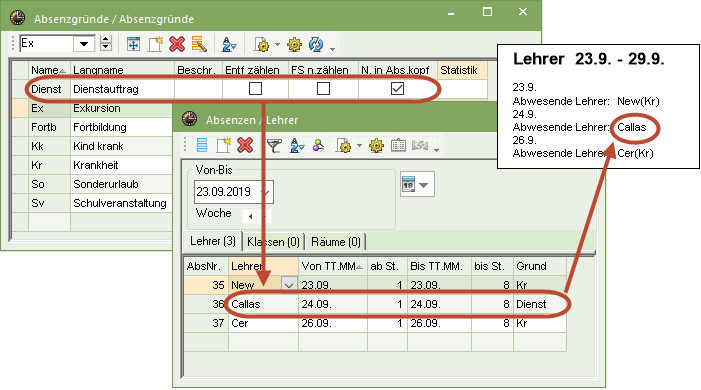The width and height of the screenshot is (701, 390).
Task: Open the serial change pencil icon in Absenzgründe
Action: [x=199, y=44]
